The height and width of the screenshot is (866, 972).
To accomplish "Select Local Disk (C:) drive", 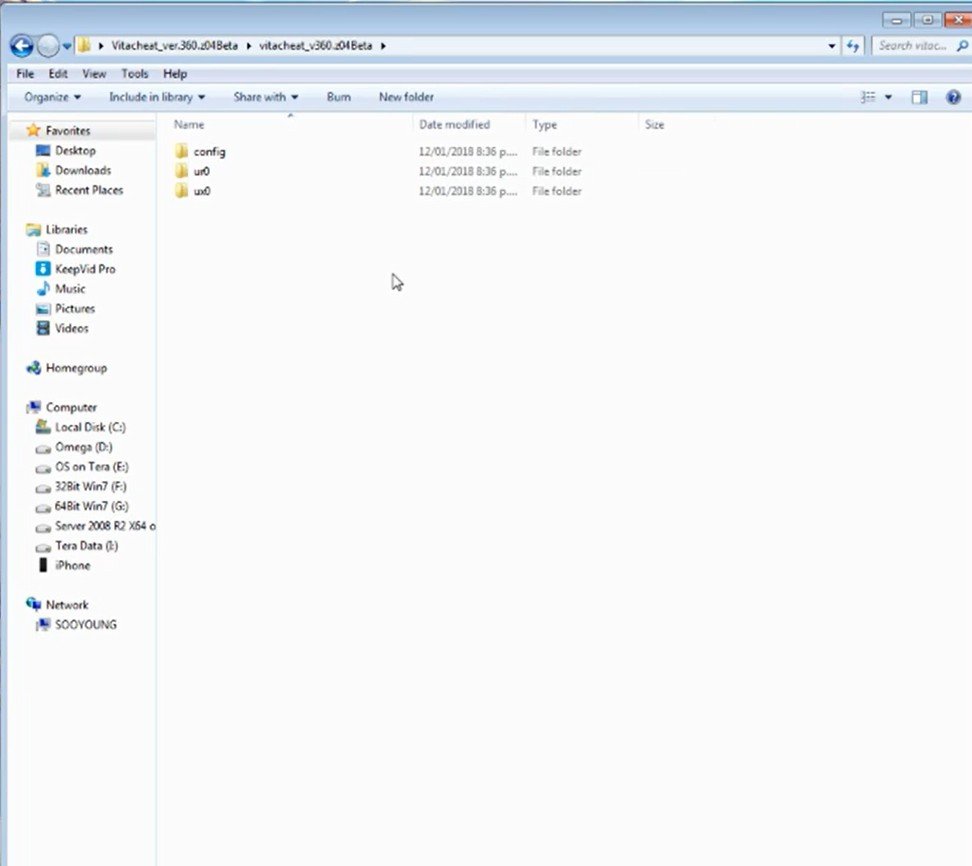I will pos(89,427).
